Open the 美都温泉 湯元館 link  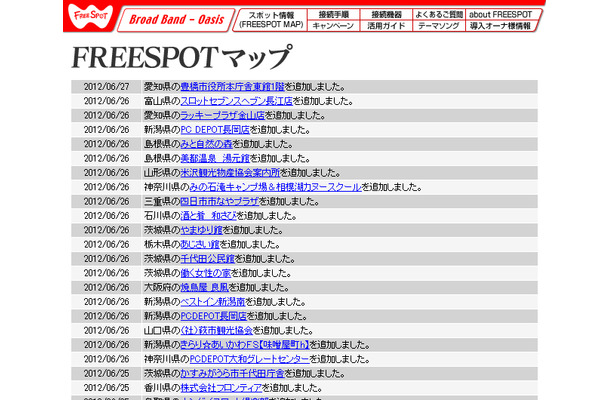pyautogui.click(x=215, y=159)
